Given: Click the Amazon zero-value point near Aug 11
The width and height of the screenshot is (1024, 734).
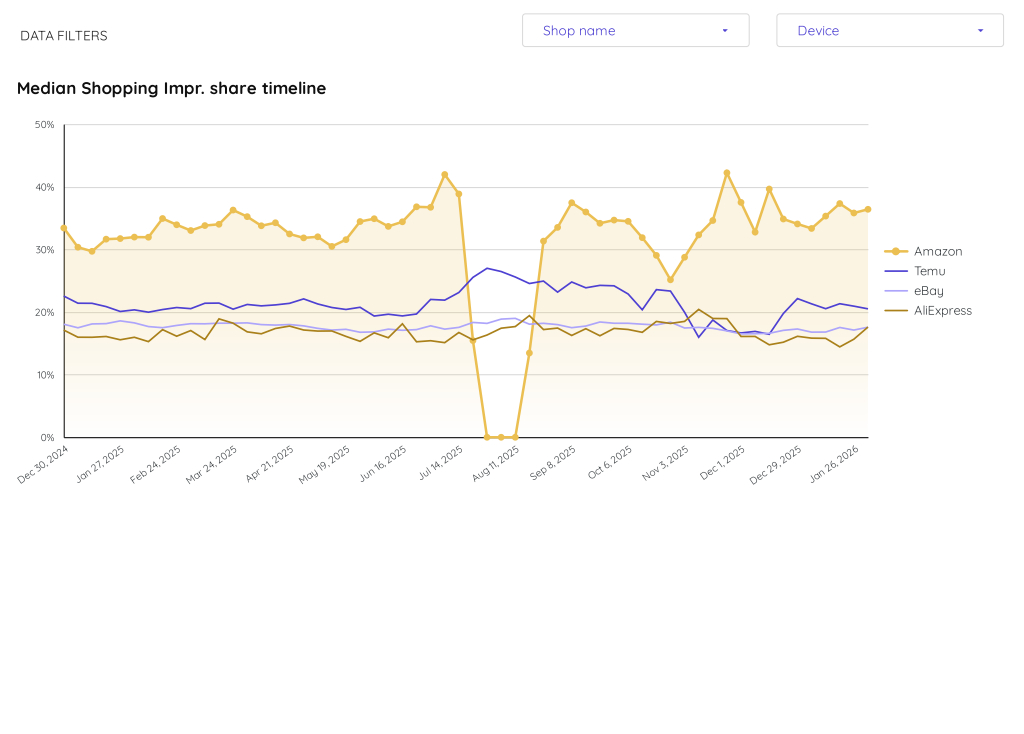Looking at the screenshot, I should tap(500, 437).
